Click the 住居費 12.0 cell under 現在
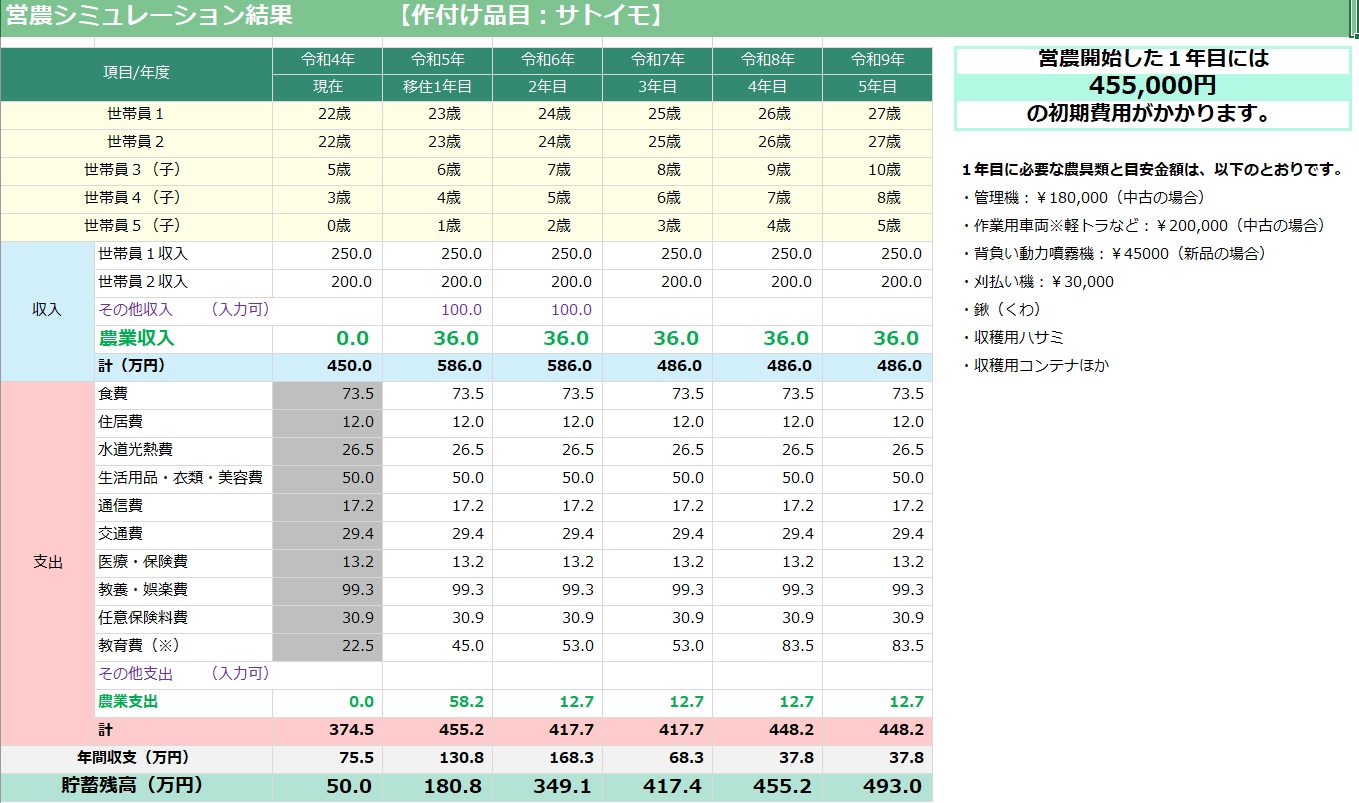 point(327,422)
